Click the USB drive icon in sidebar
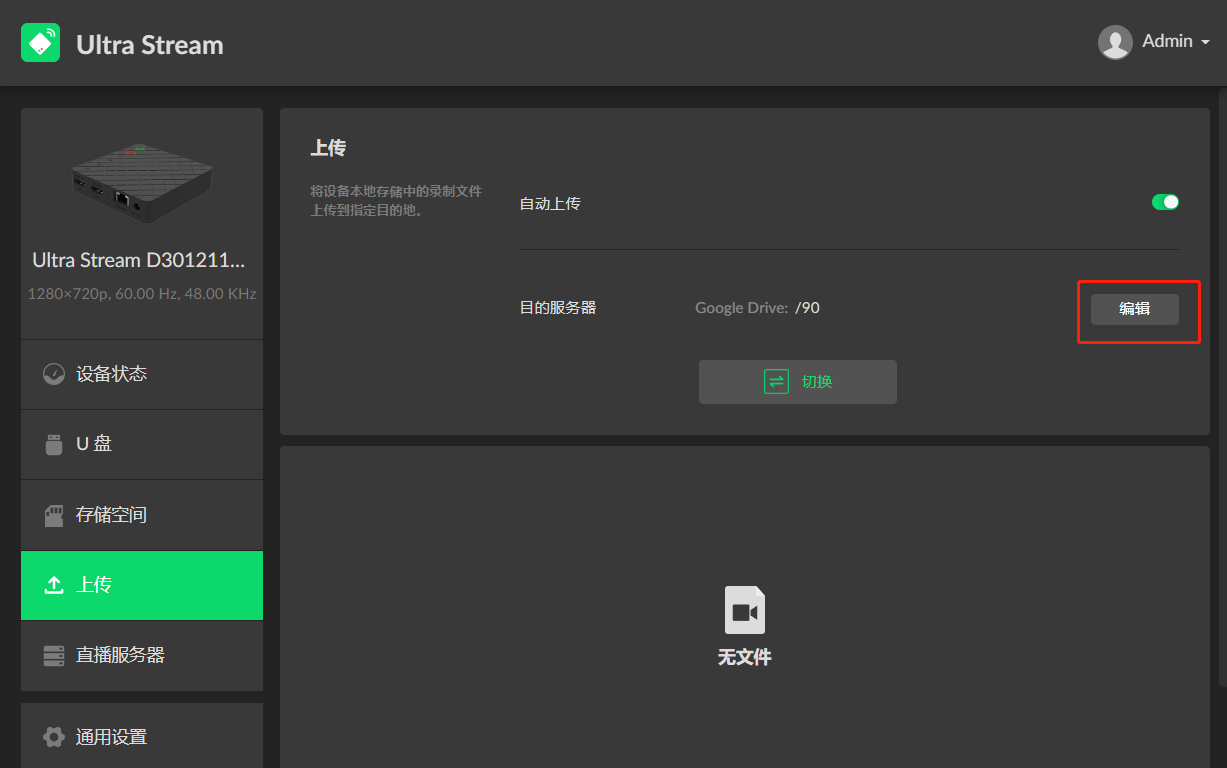This screenshot has width=1227, height=768. click(54, 444)
